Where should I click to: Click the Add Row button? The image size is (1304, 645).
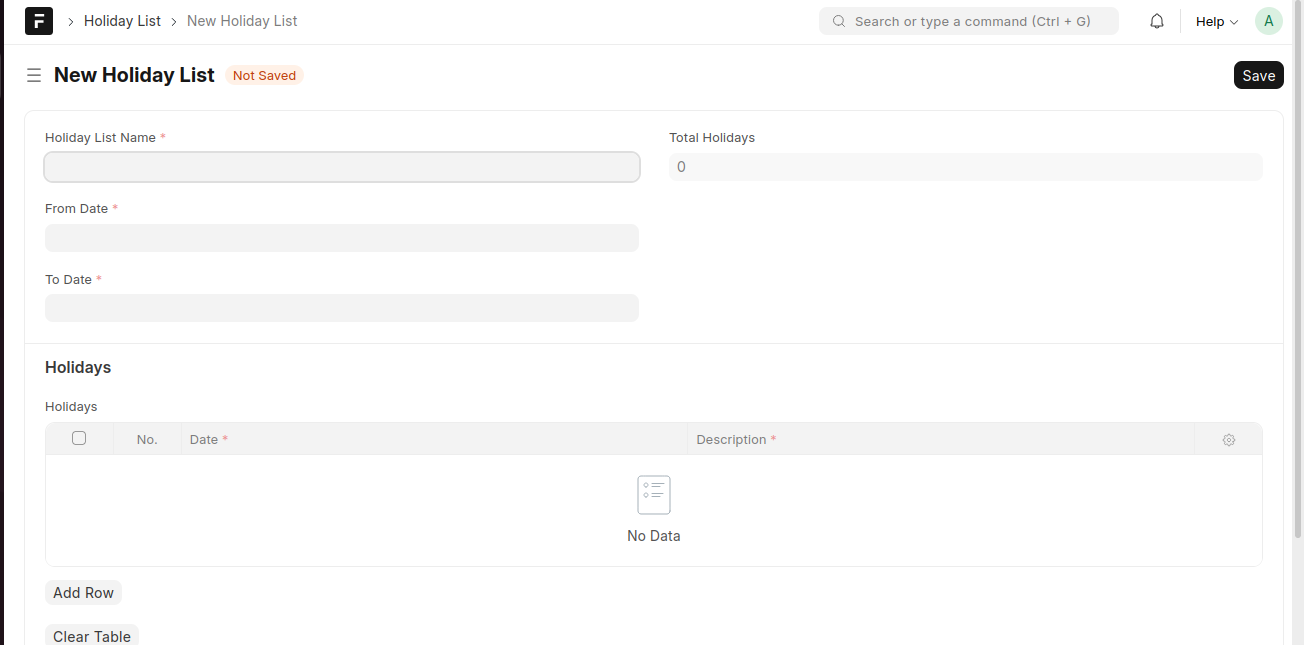(83, 593)
